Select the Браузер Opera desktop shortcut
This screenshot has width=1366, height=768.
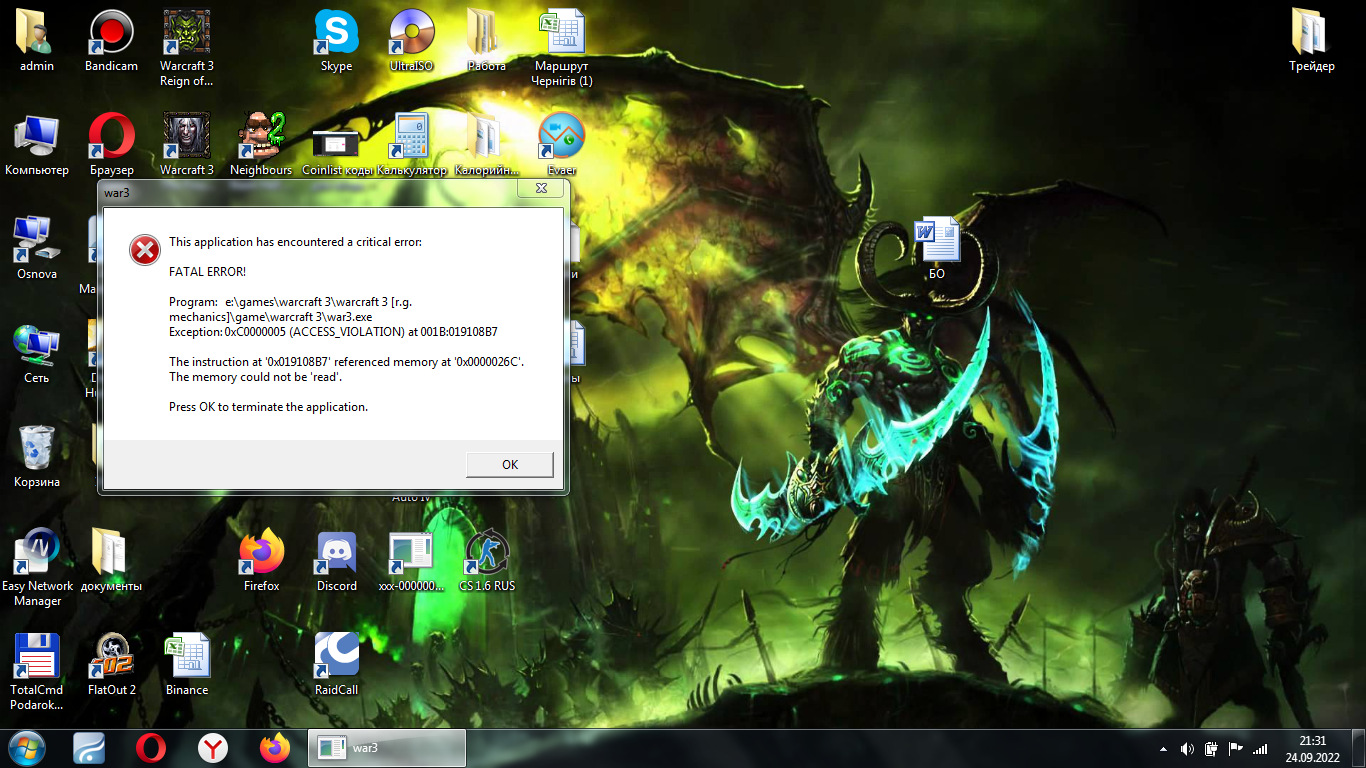pyautogui.click(x=111, y=145)
